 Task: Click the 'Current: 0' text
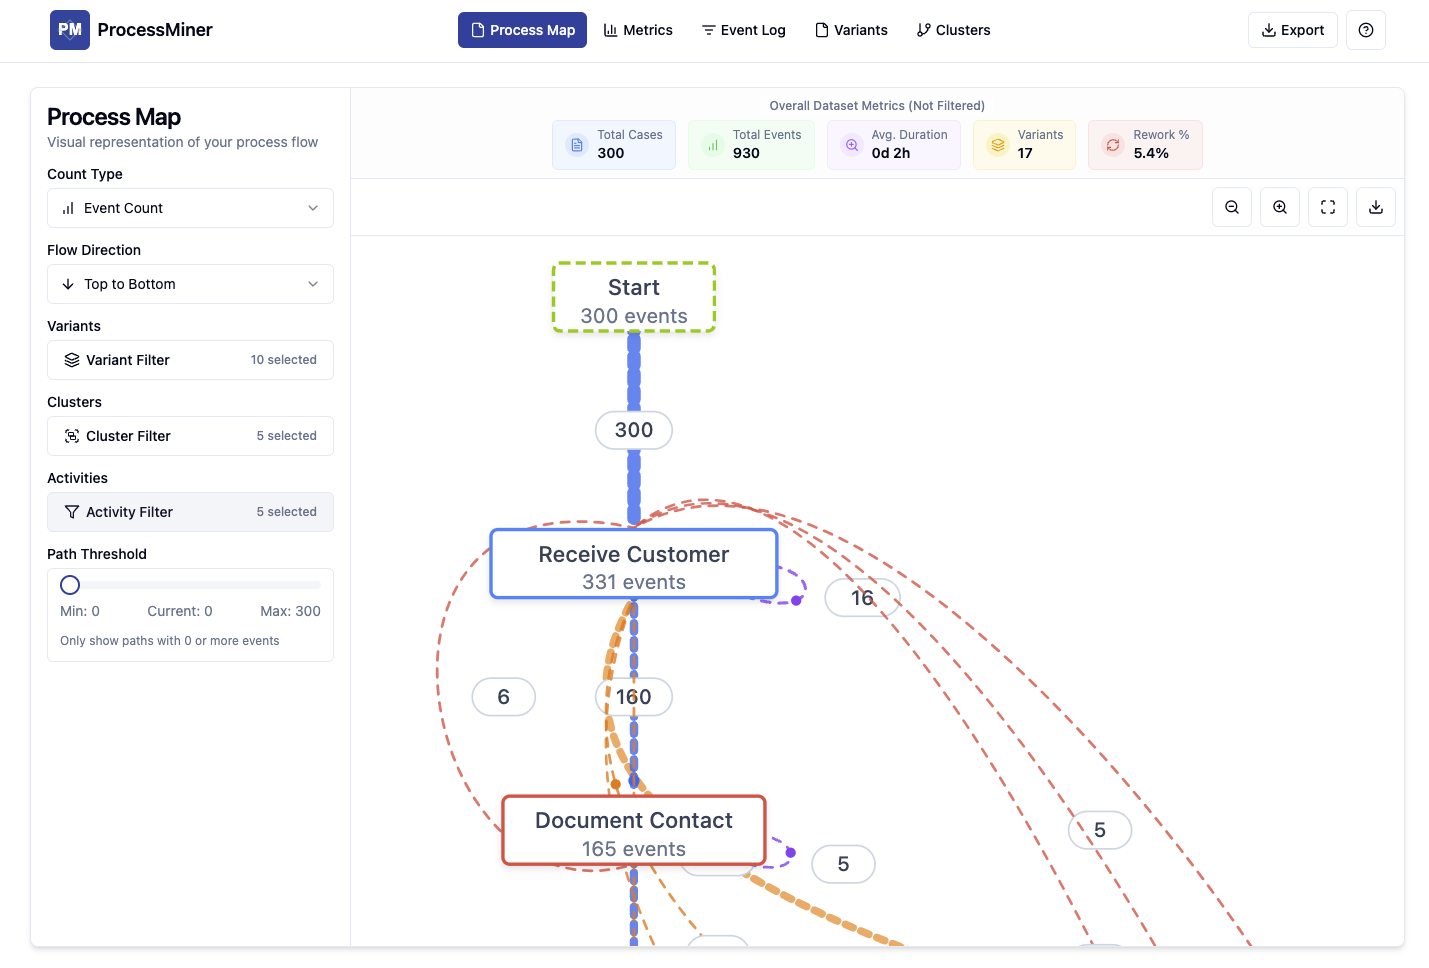click(x=180, y=611)
